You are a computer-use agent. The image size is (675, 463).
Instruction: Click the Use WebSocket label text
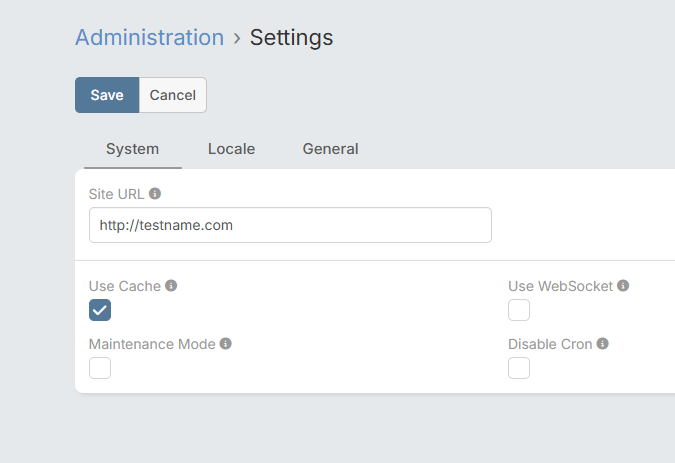560,286
